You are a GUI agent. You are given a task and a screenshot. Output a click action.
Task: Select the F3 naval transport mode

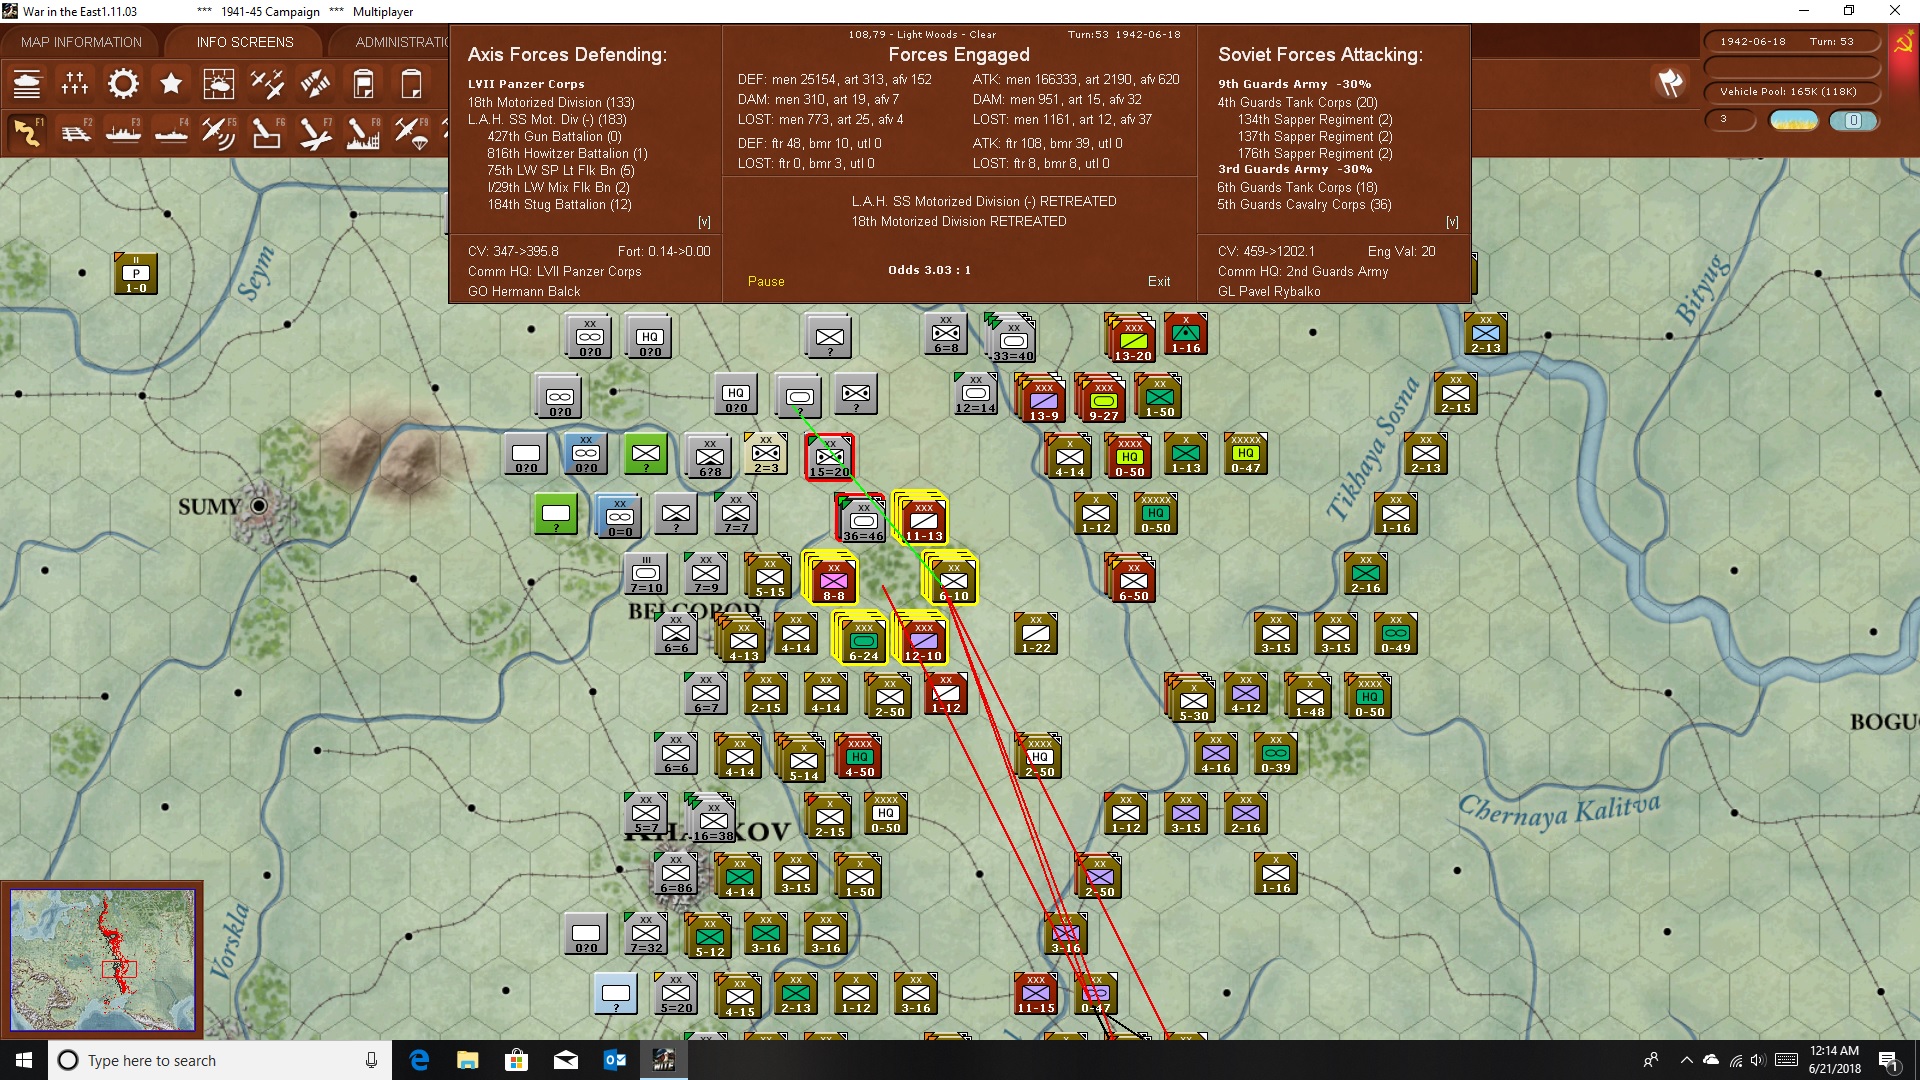coord(123,132)
